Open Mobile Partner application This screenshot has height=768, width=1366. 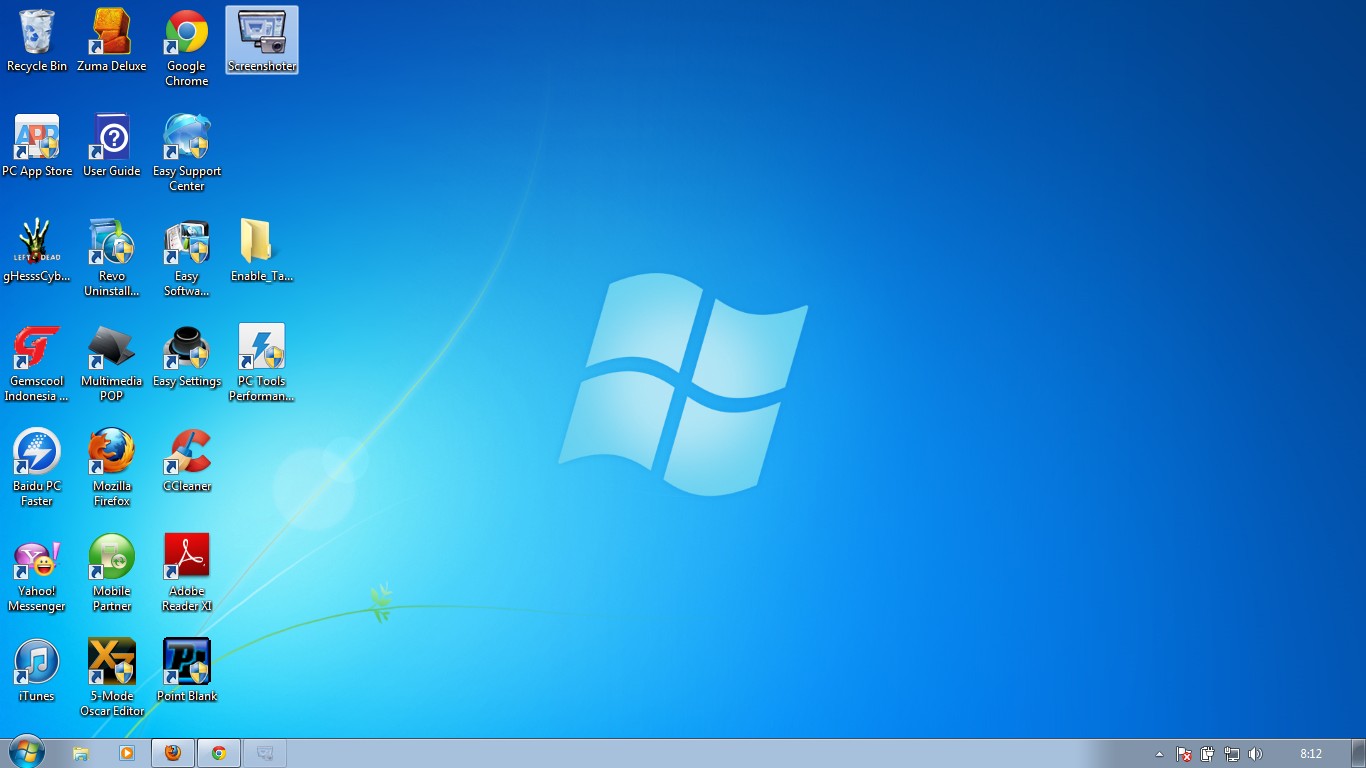(x=111, y=555)
